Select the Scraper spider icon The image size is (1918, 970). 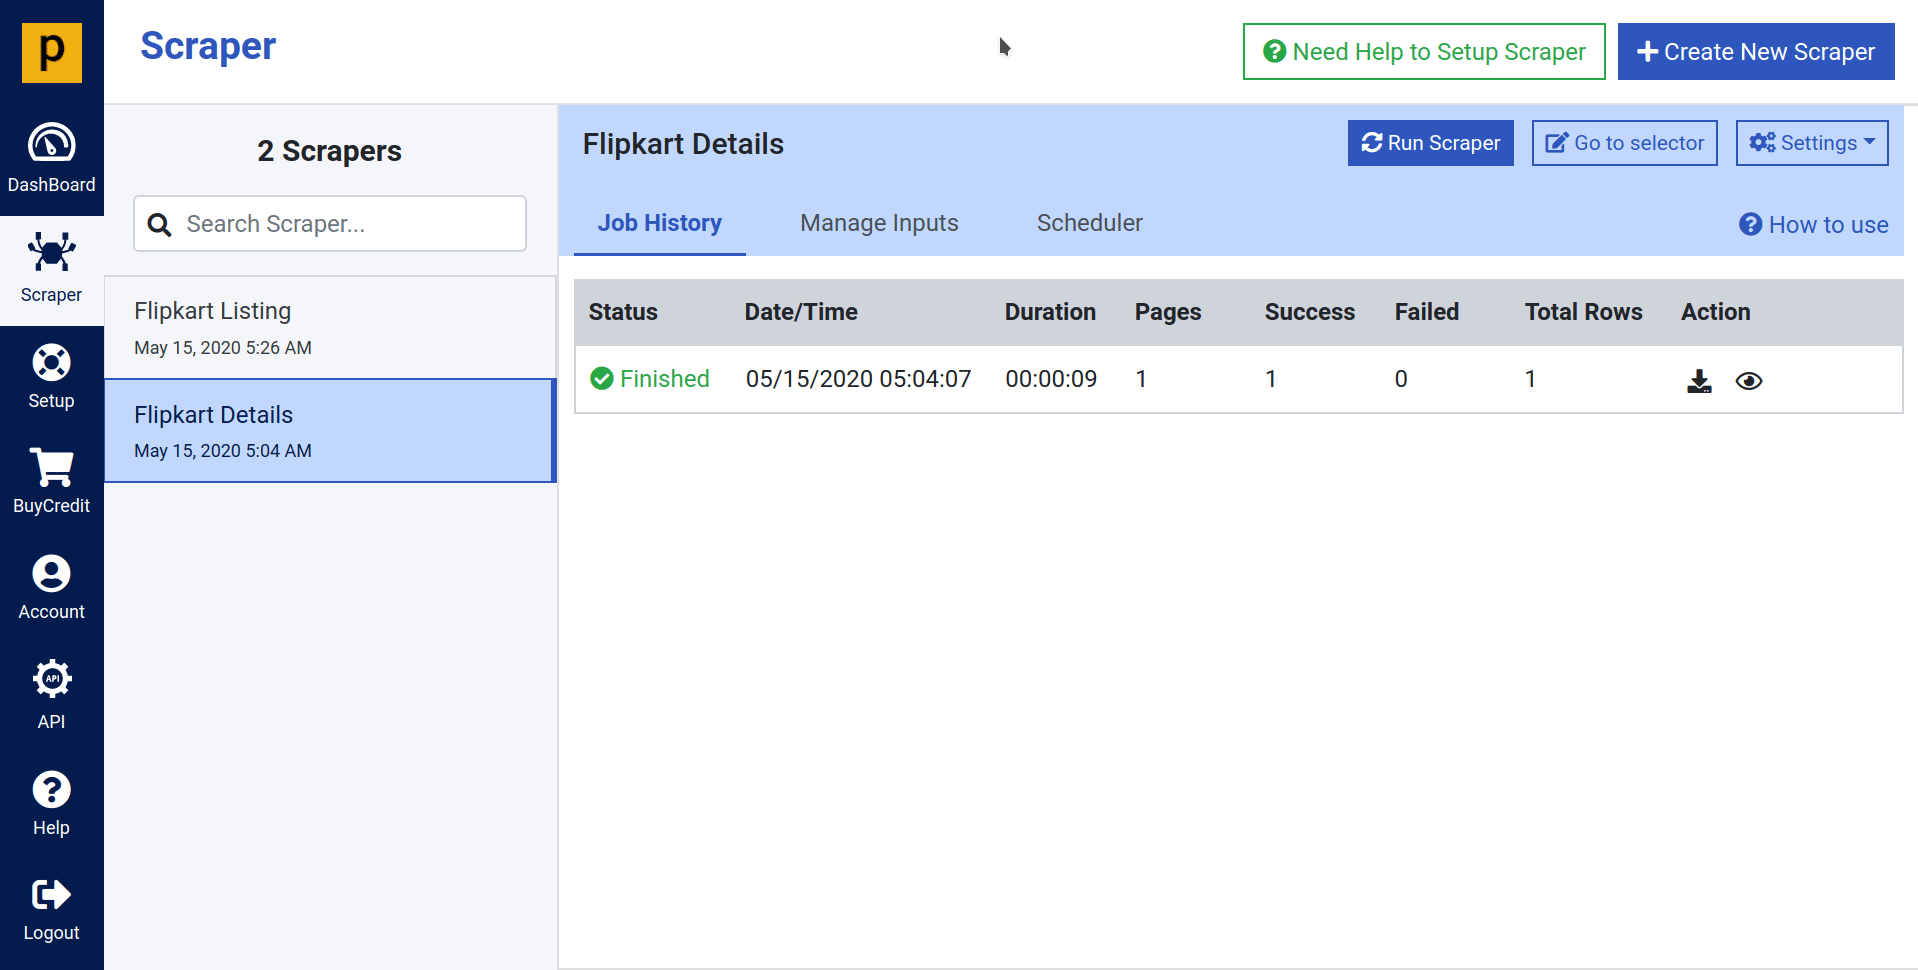pyautogui.click(x=51, y=253)
